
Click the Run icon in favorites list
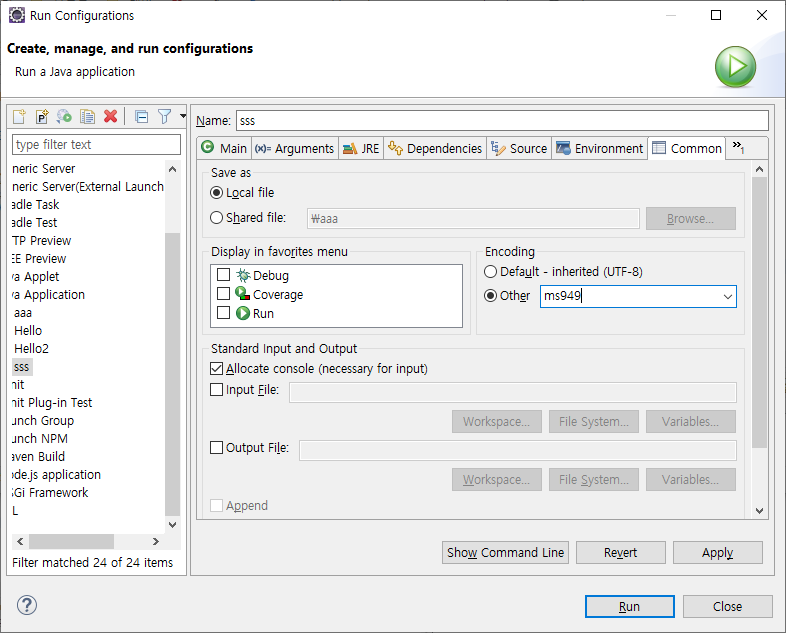[x=243, y=313]
